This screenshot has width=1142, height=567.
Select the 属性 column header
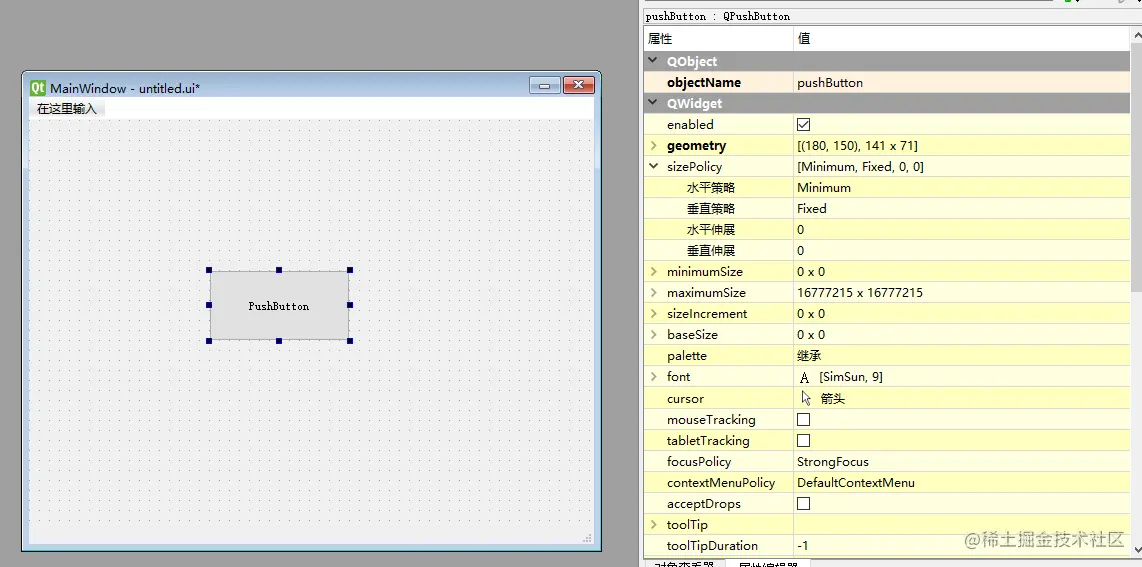coord(718,39)
